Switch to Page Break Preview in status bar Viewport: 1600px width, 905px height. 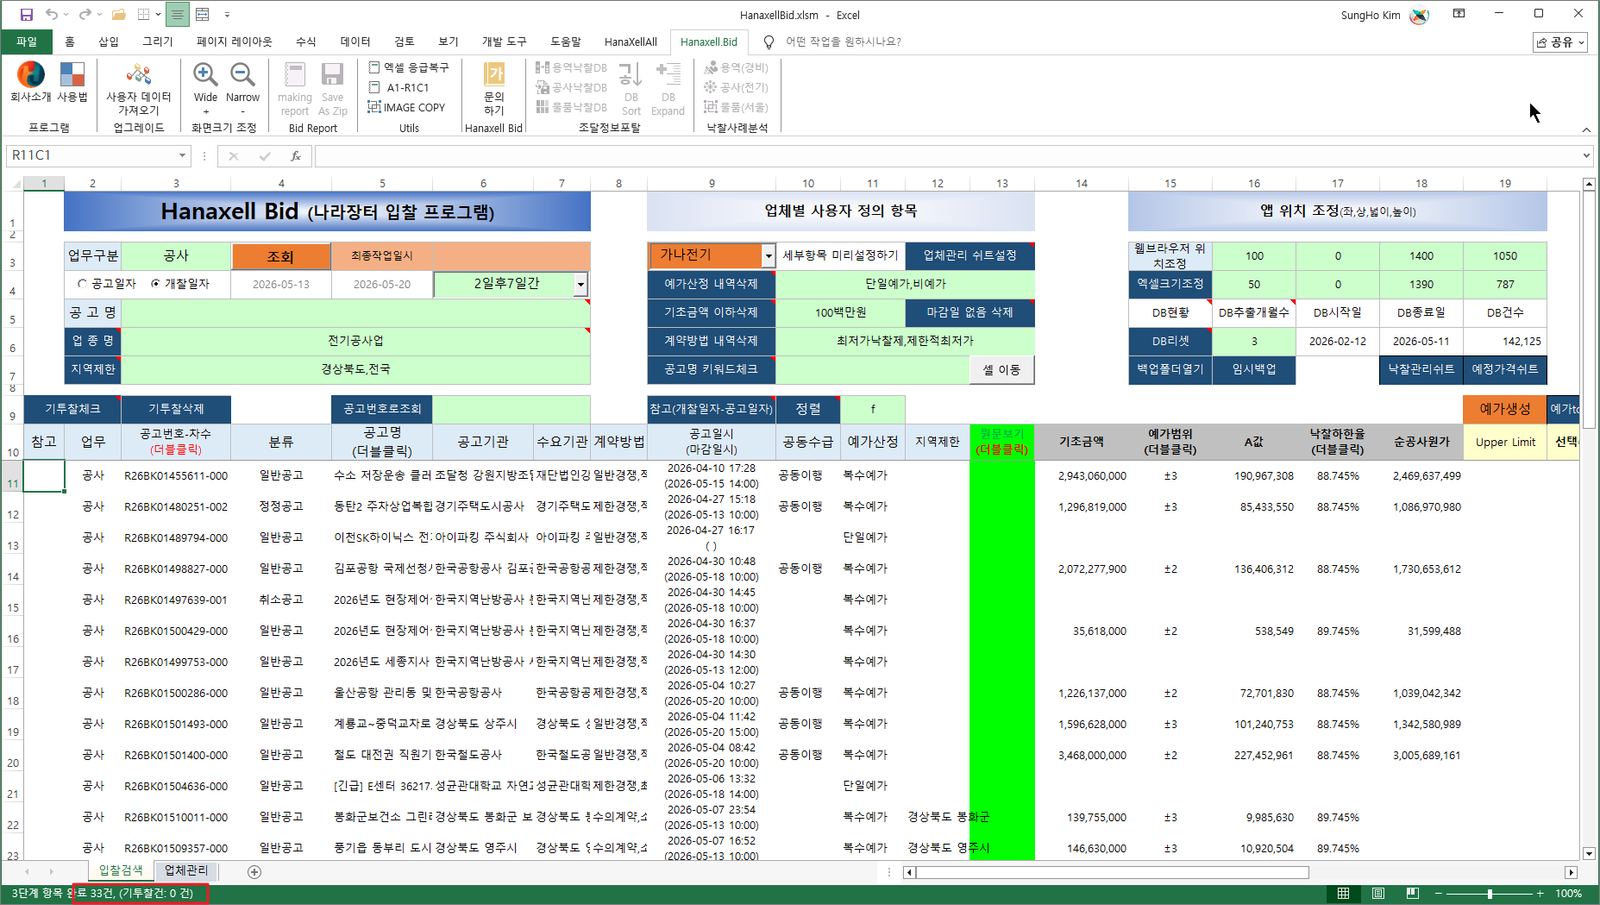pos(1412,893)
